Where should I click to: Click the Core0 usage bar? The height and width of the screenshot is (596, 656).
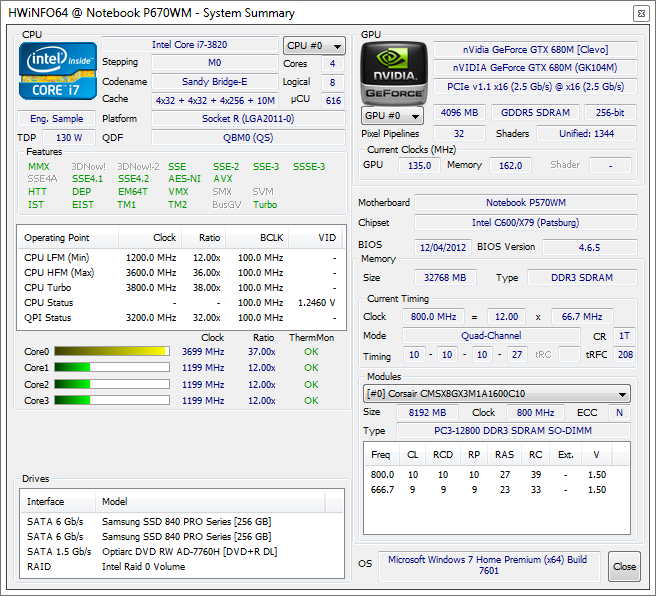coord(112,351)
